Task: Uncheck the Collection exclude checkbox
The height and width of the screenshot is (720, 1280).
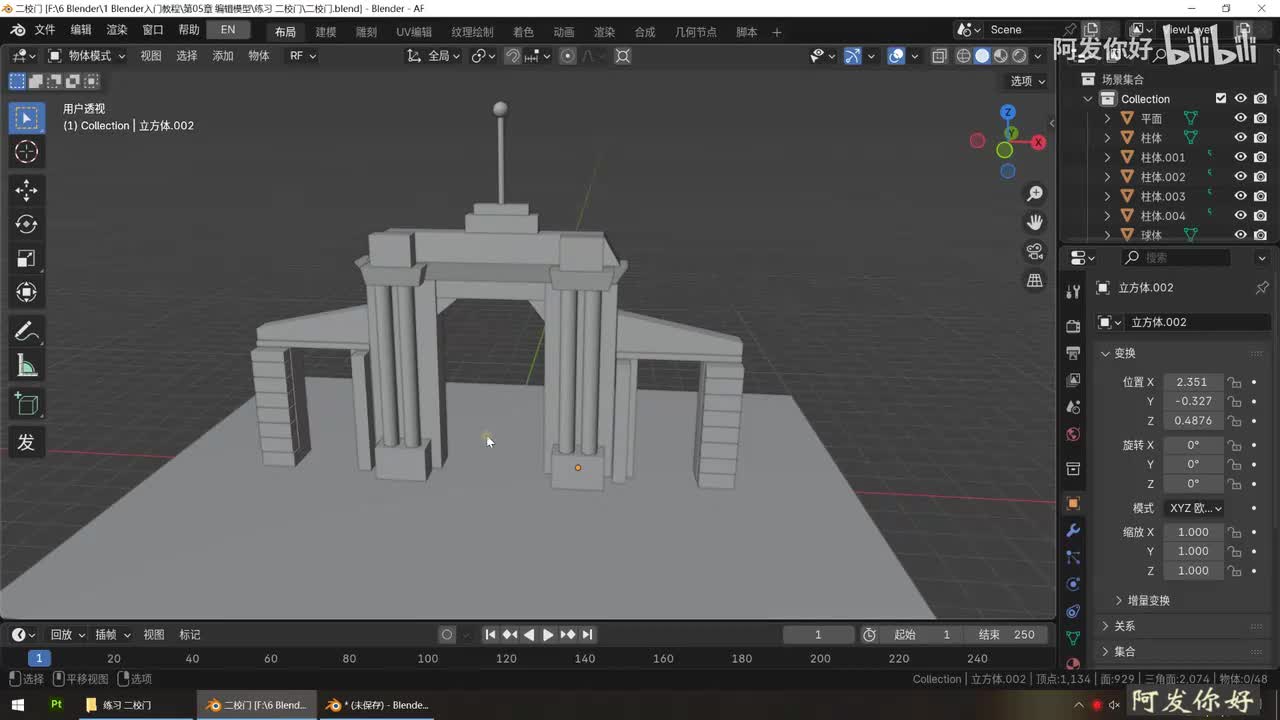Action: coord(1220,99)
